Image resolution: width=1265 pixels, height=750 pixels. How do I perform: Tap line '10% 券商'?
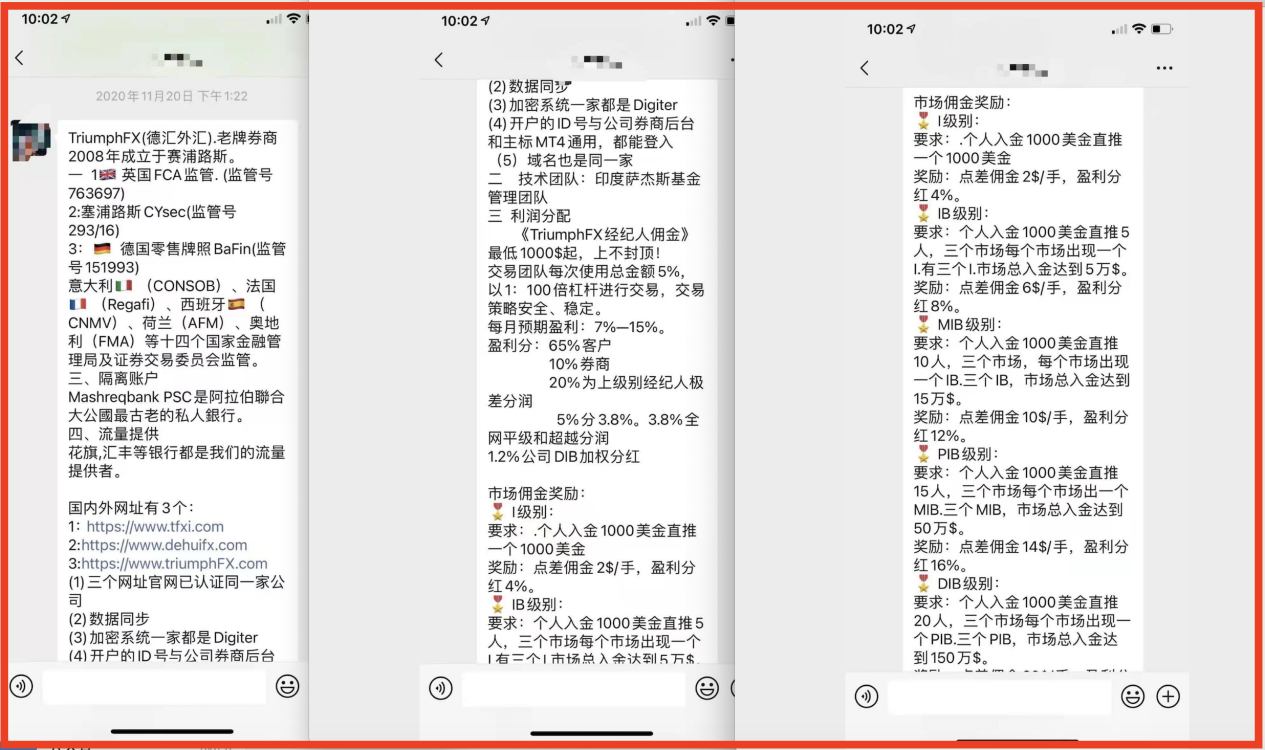pos(579,364)
